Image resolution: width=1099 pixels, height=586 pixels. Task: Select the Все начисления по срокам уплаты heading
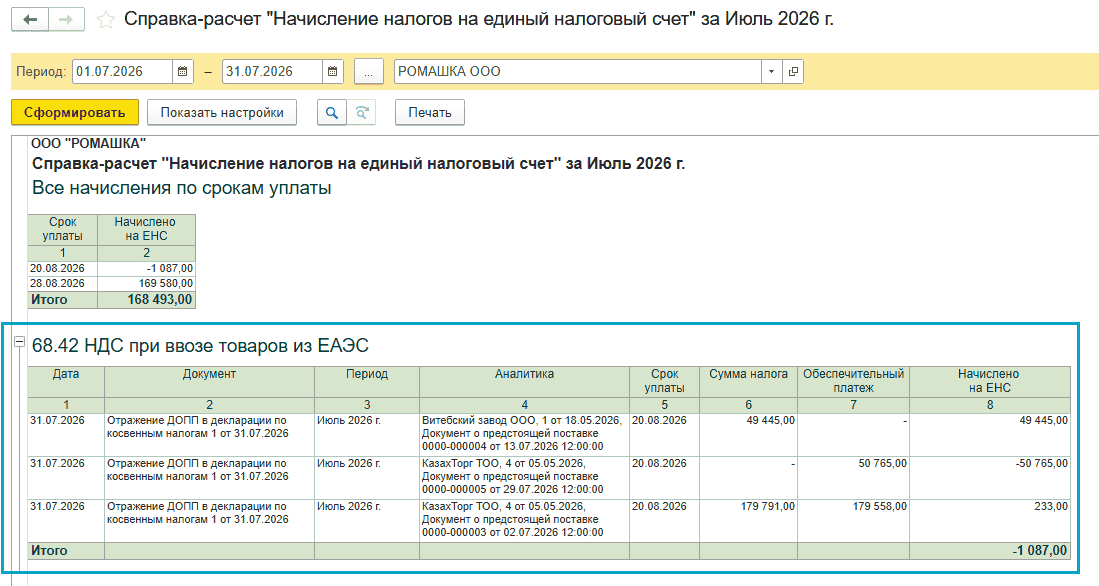pyautogui.click(x=182, y=188)
